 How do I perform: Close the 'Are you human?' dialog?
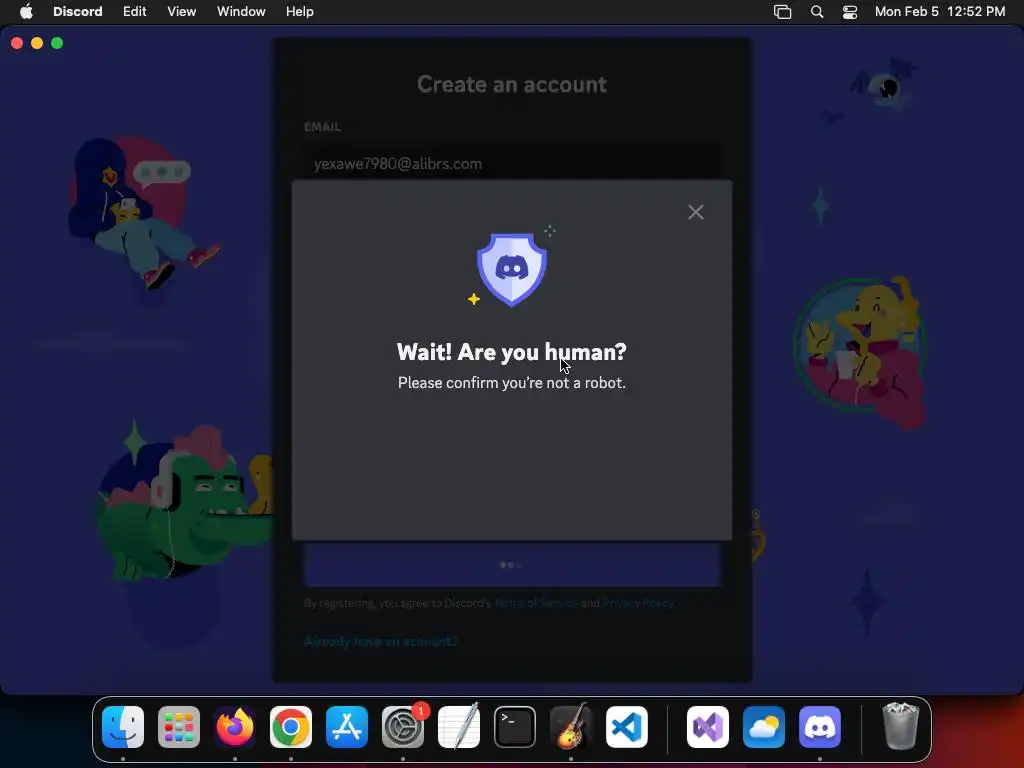[696, 212]
